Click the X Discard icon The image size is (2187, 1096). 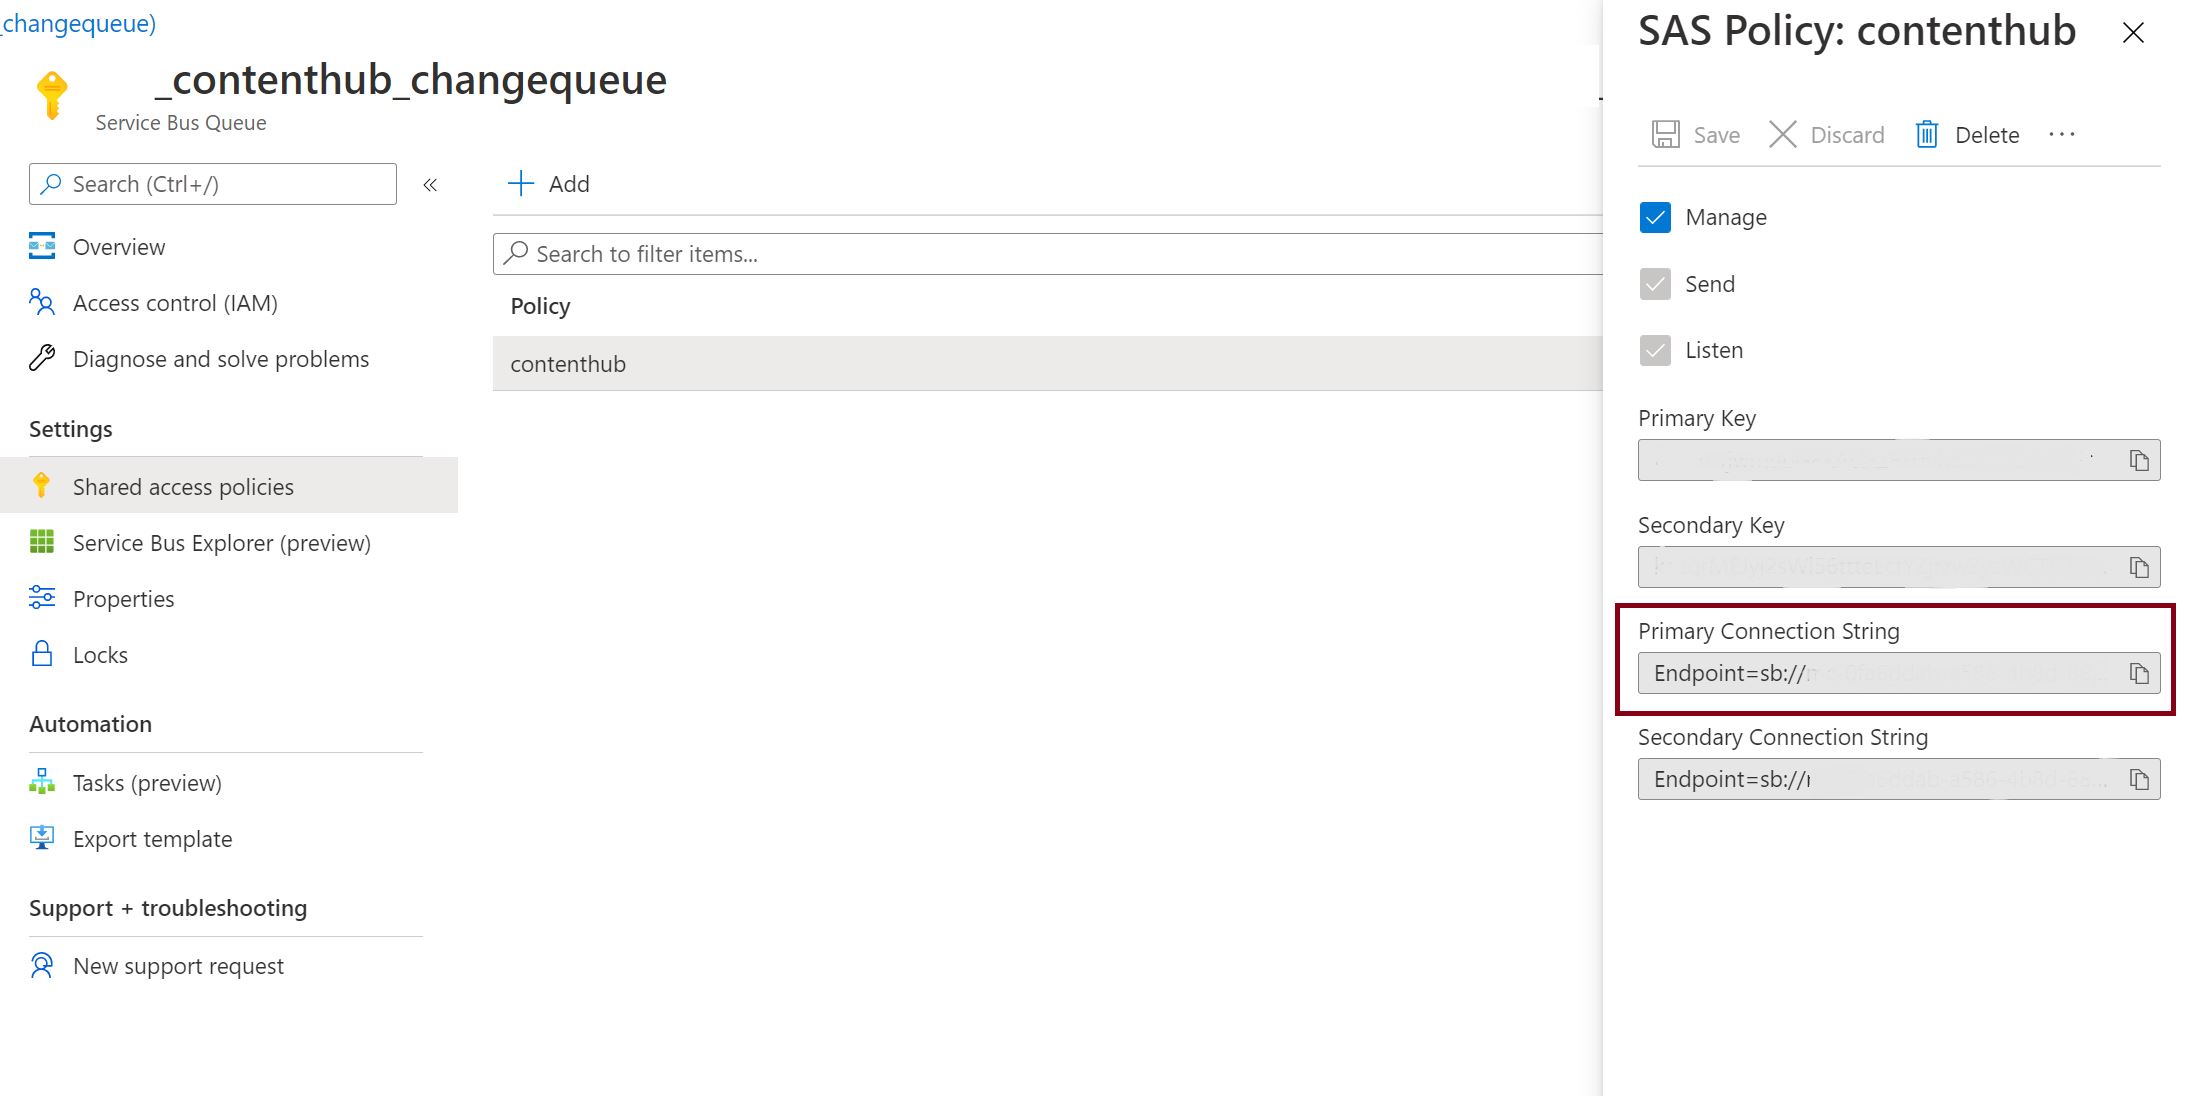point(1783,134)
